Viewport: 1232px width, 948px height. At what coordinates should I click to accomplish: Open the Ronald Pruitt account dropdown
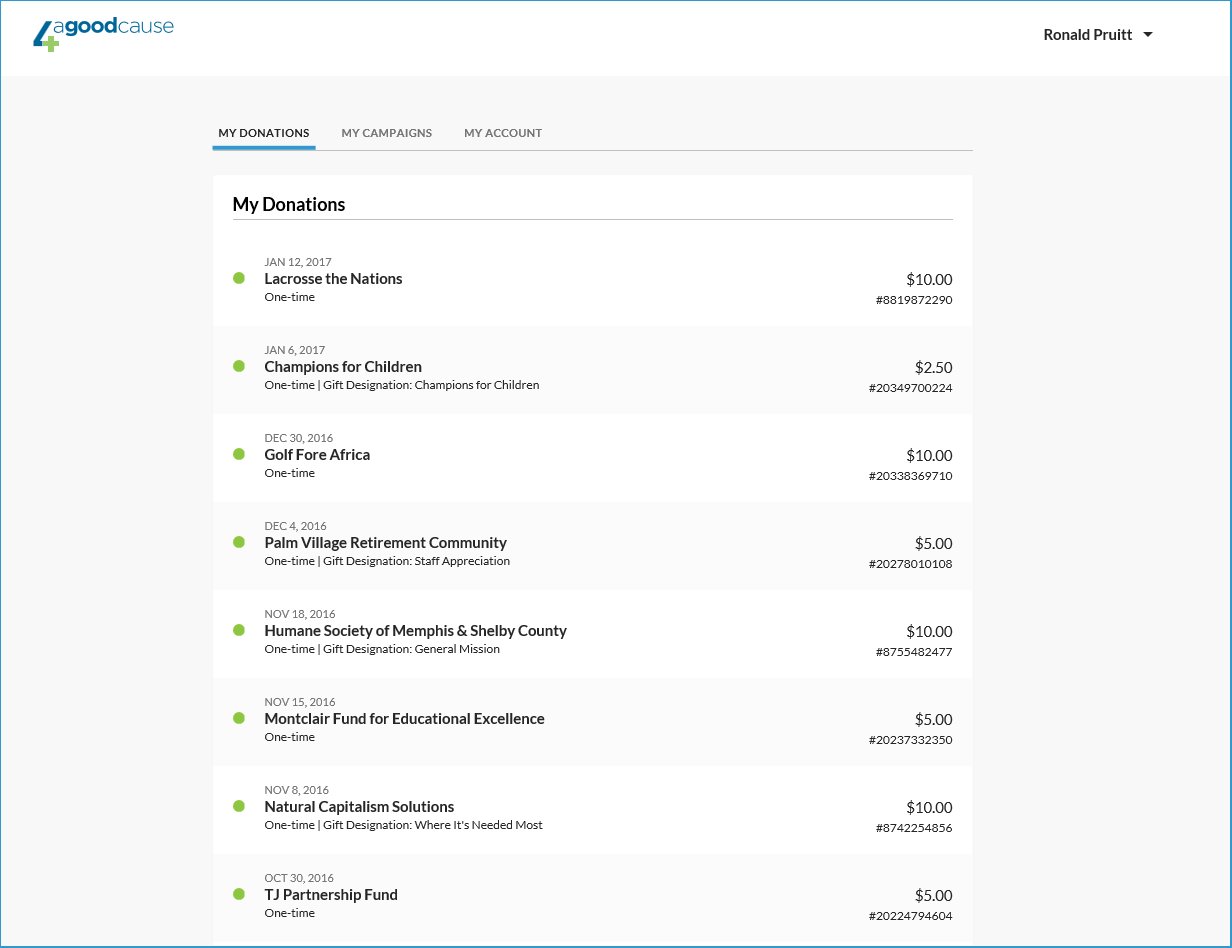(x=1097, y=35)
